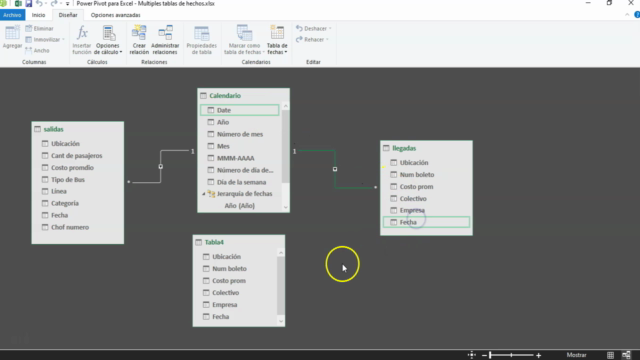Image resolution: width=640 pixels, height=360 pixels.
Task: Click the Crear relación icon
Action: point(139,33)
